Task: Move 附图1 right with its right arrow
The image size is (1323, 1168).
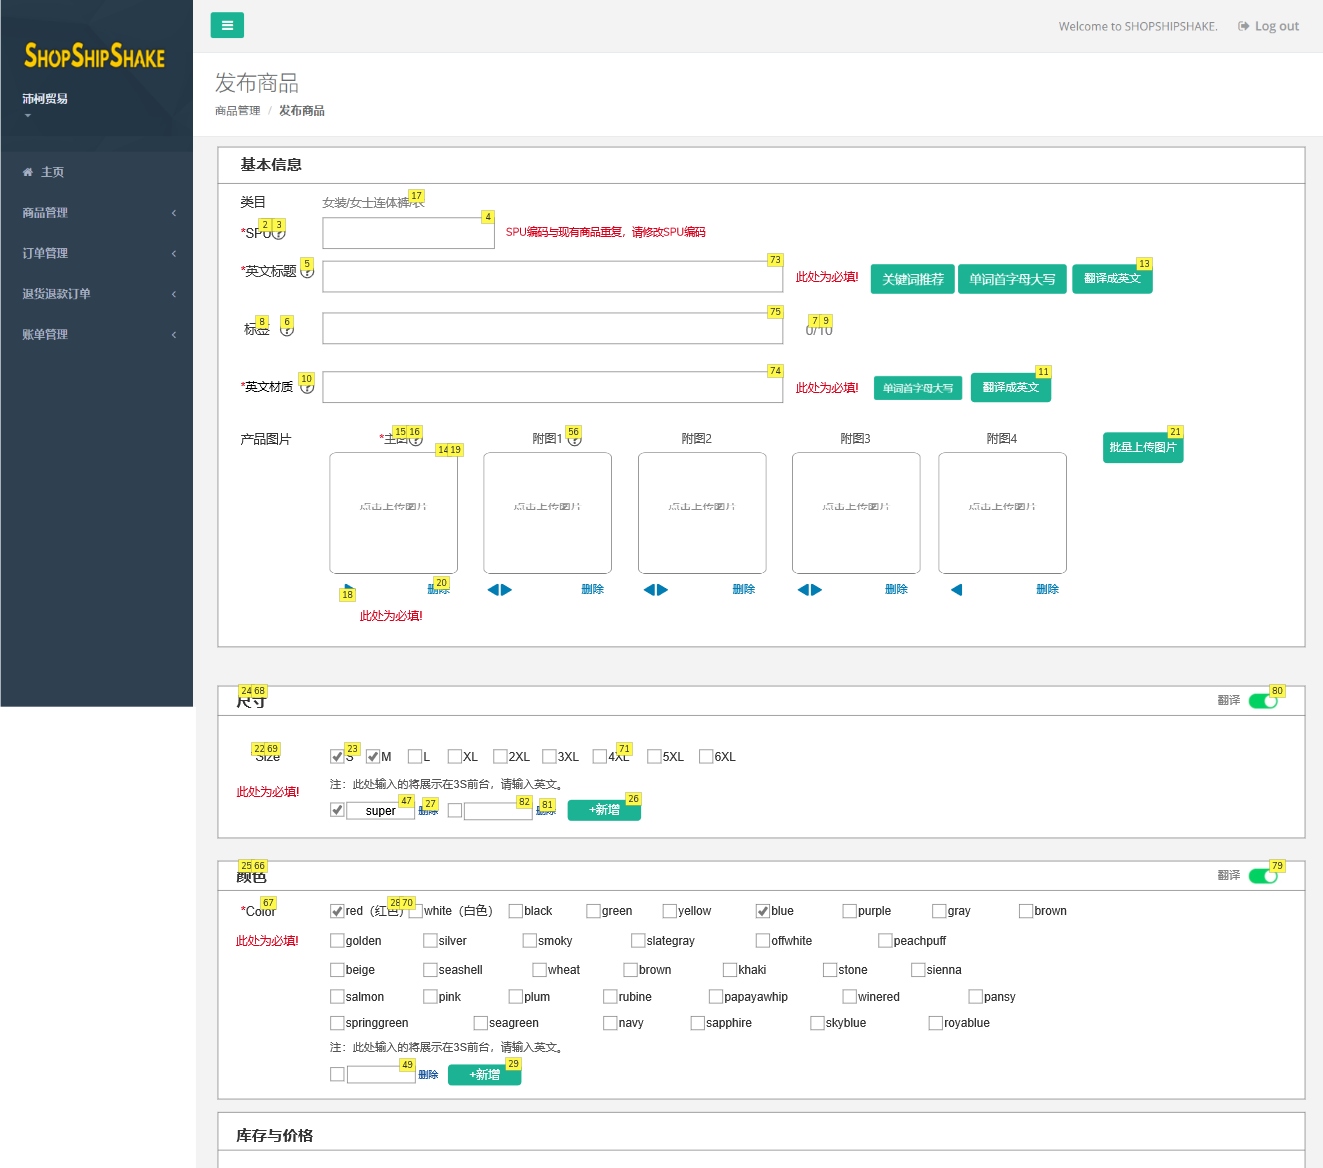Action: pyautogui.click(x=507, y=590)
